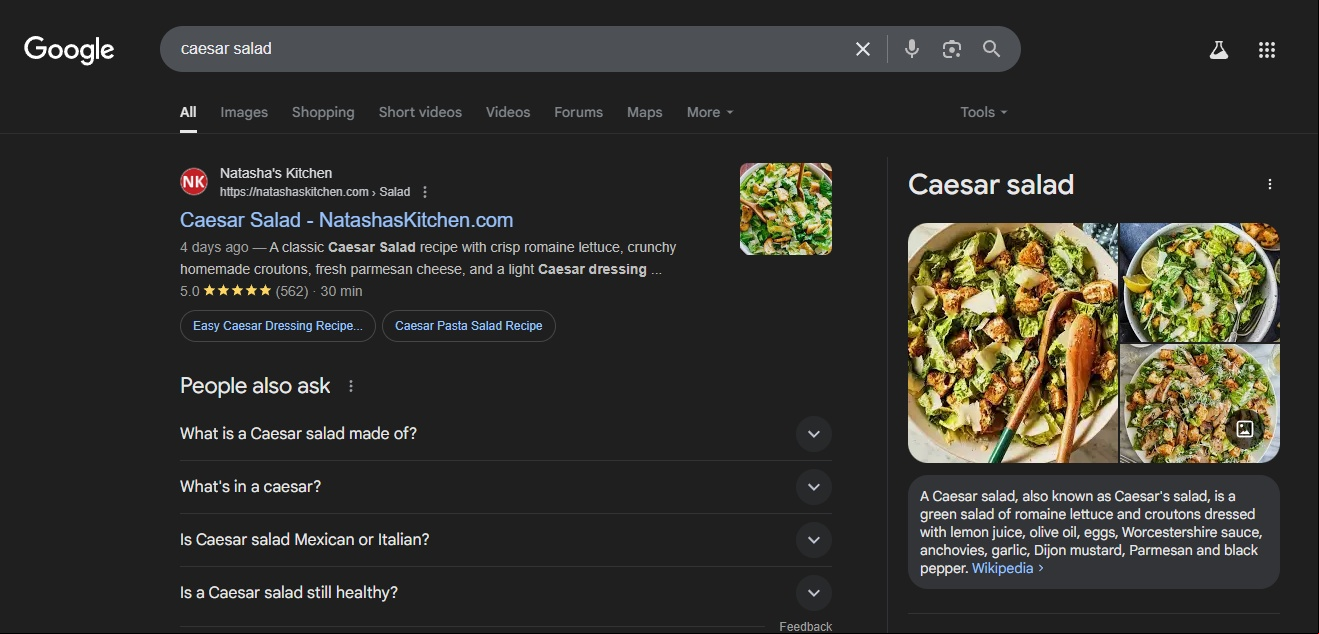Go to the Google logo homepage
1319x634 pixels.
(69, 49)
